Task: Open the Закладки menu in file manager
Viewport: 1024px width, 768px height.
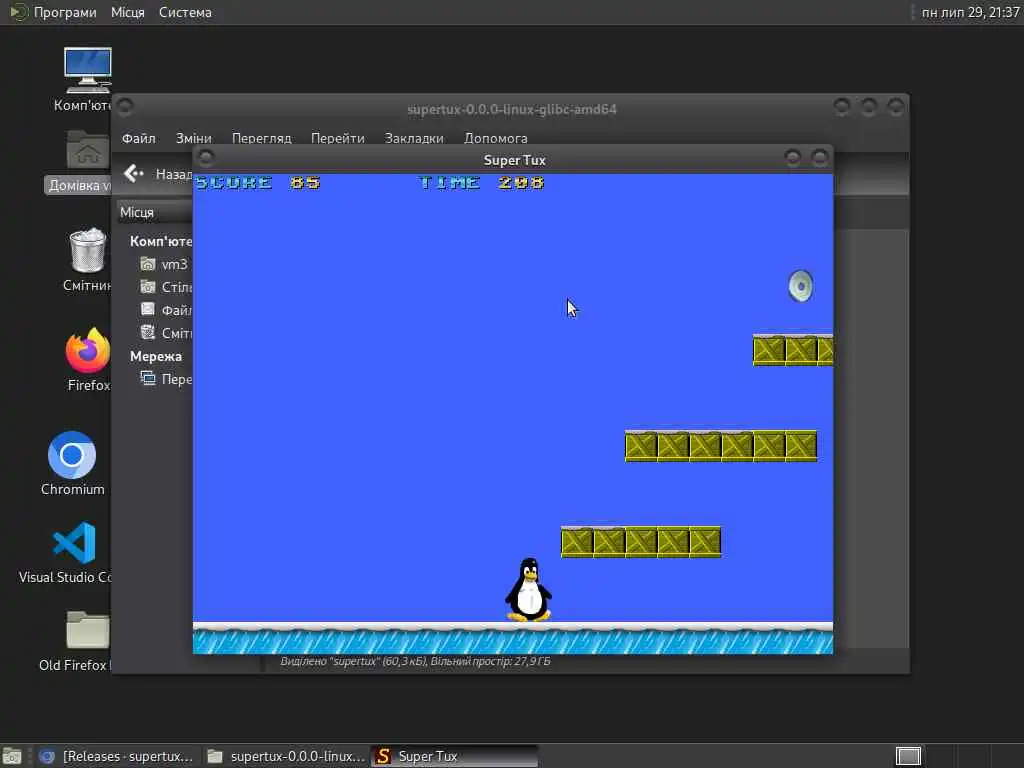Action: pyautogui.click(x=414, y=138)
